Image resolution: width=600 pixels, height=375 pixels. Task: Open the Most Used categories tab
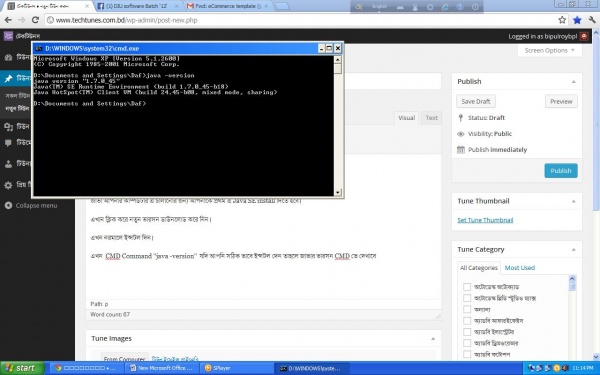tap(520, 268)
